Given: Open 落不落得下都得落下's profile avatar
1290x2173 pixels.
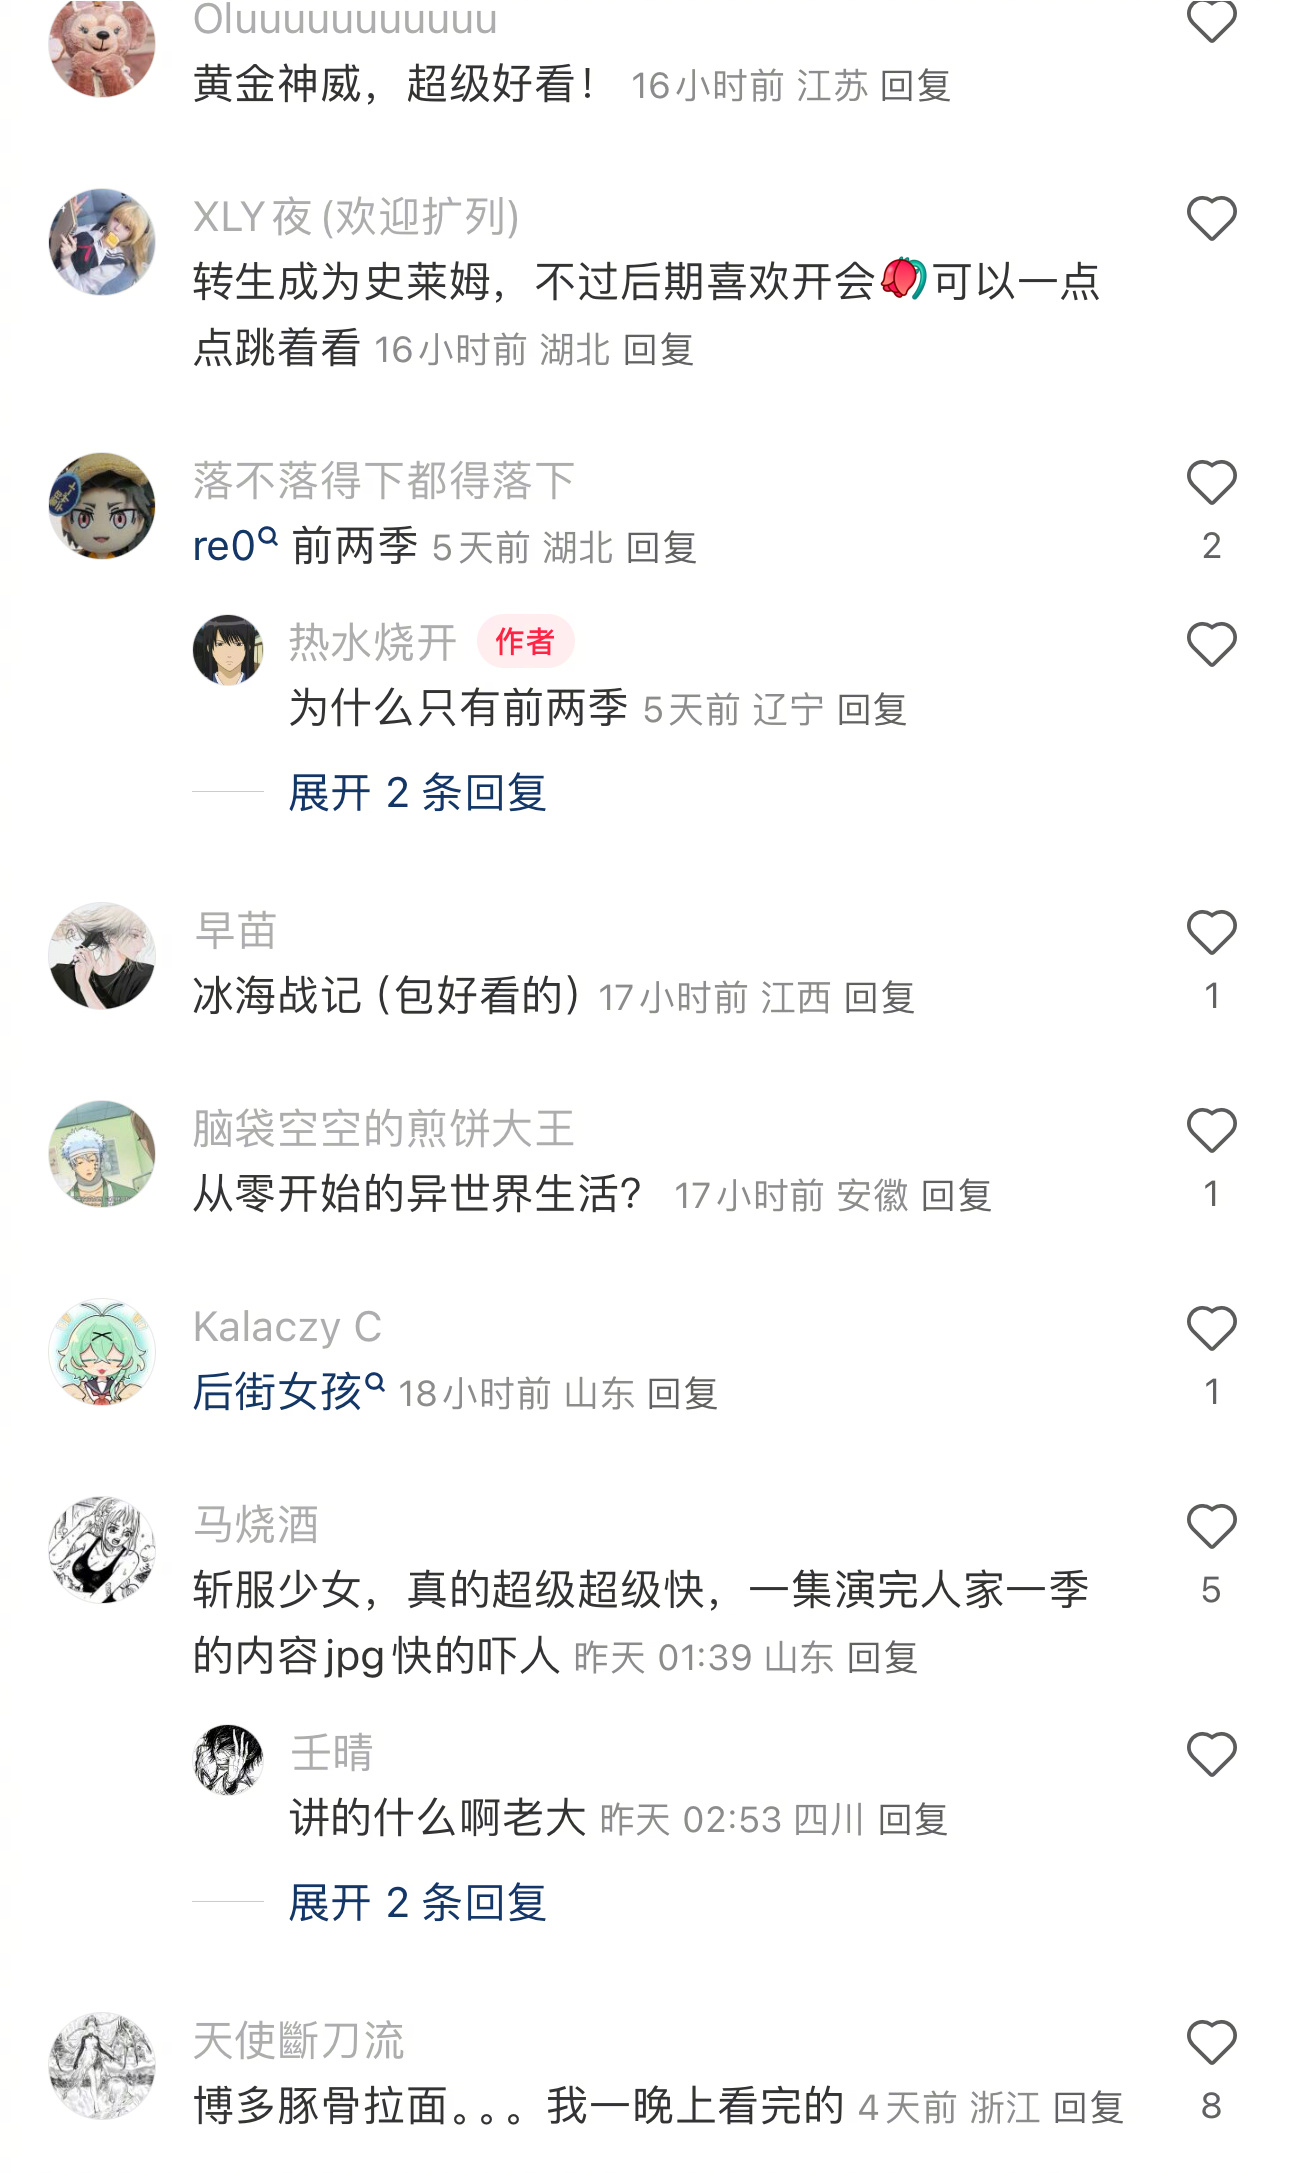Looking at the screenshot, I should coord(102,506).
